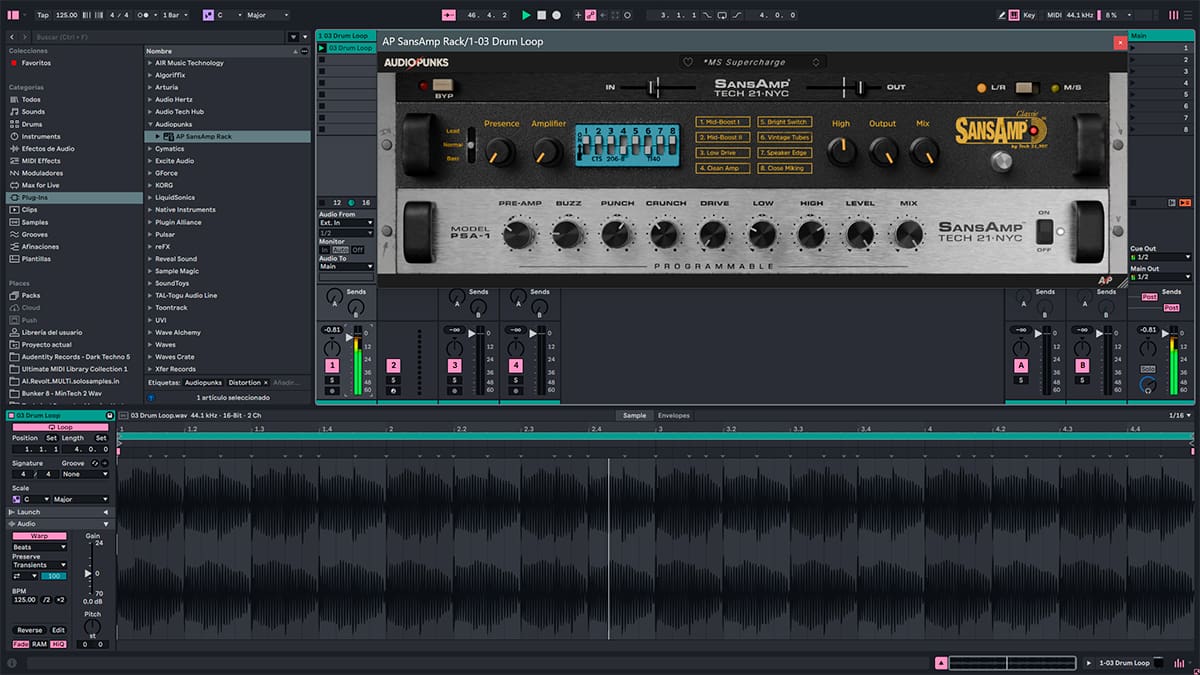
Task: Click the pink track 3 activator button
Action: point(455,366)
